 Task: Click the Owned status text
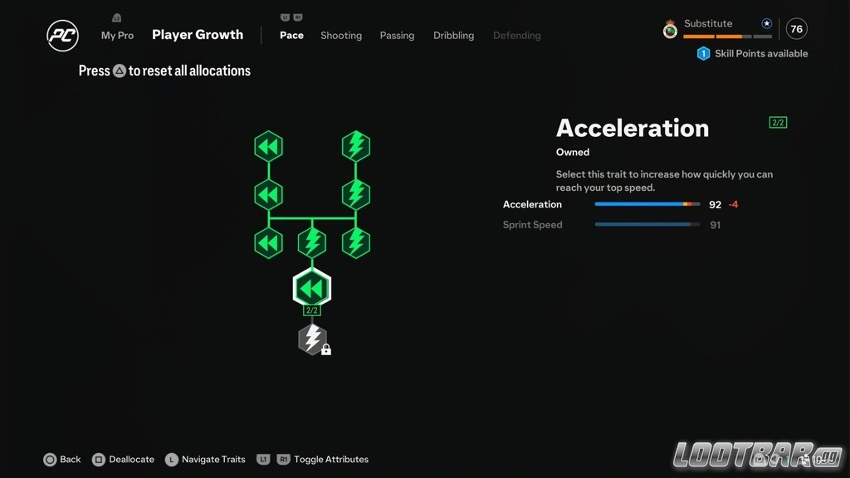click(572, 152)
